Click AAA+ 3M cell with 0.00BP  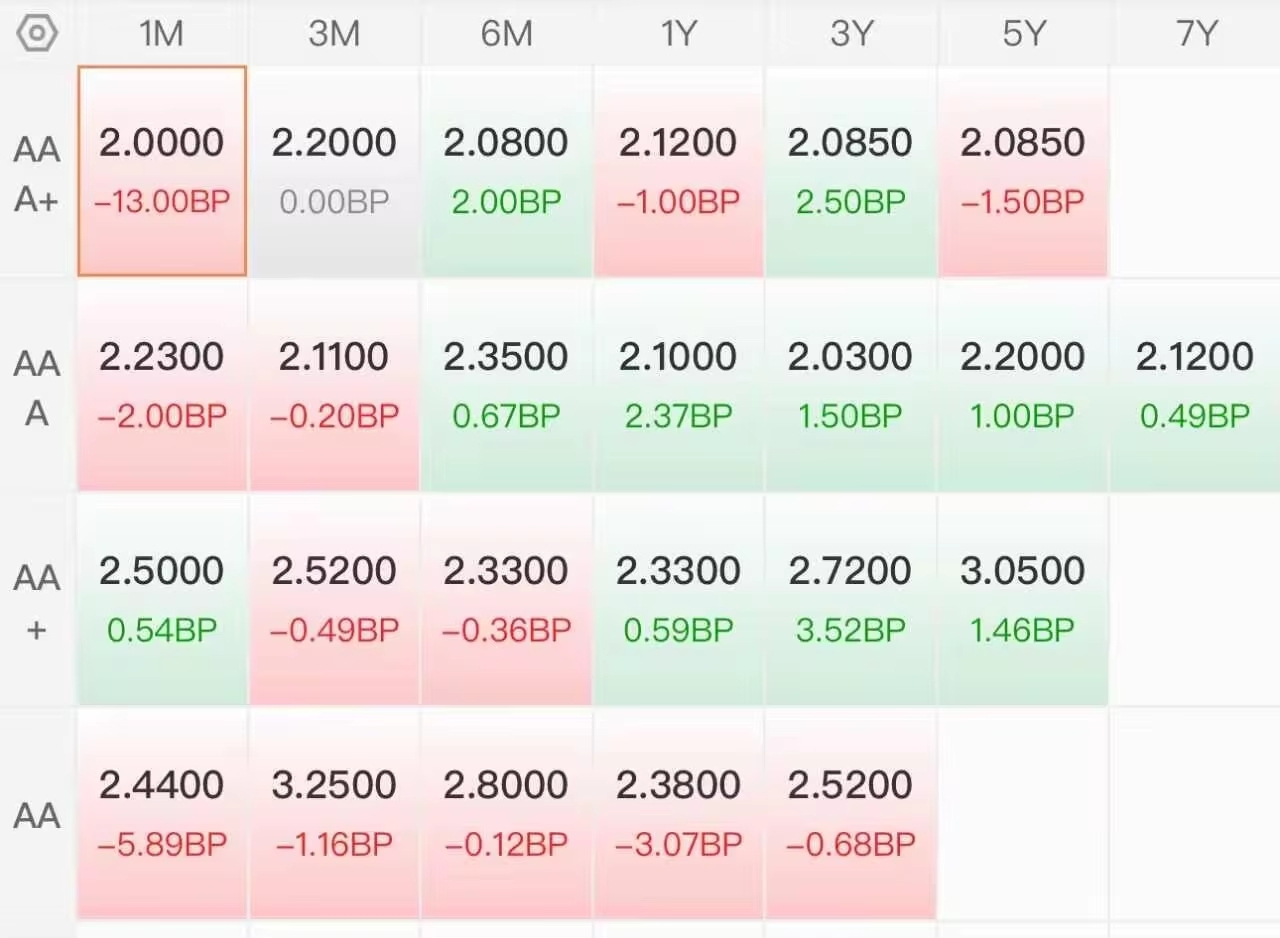coord(334,171)
